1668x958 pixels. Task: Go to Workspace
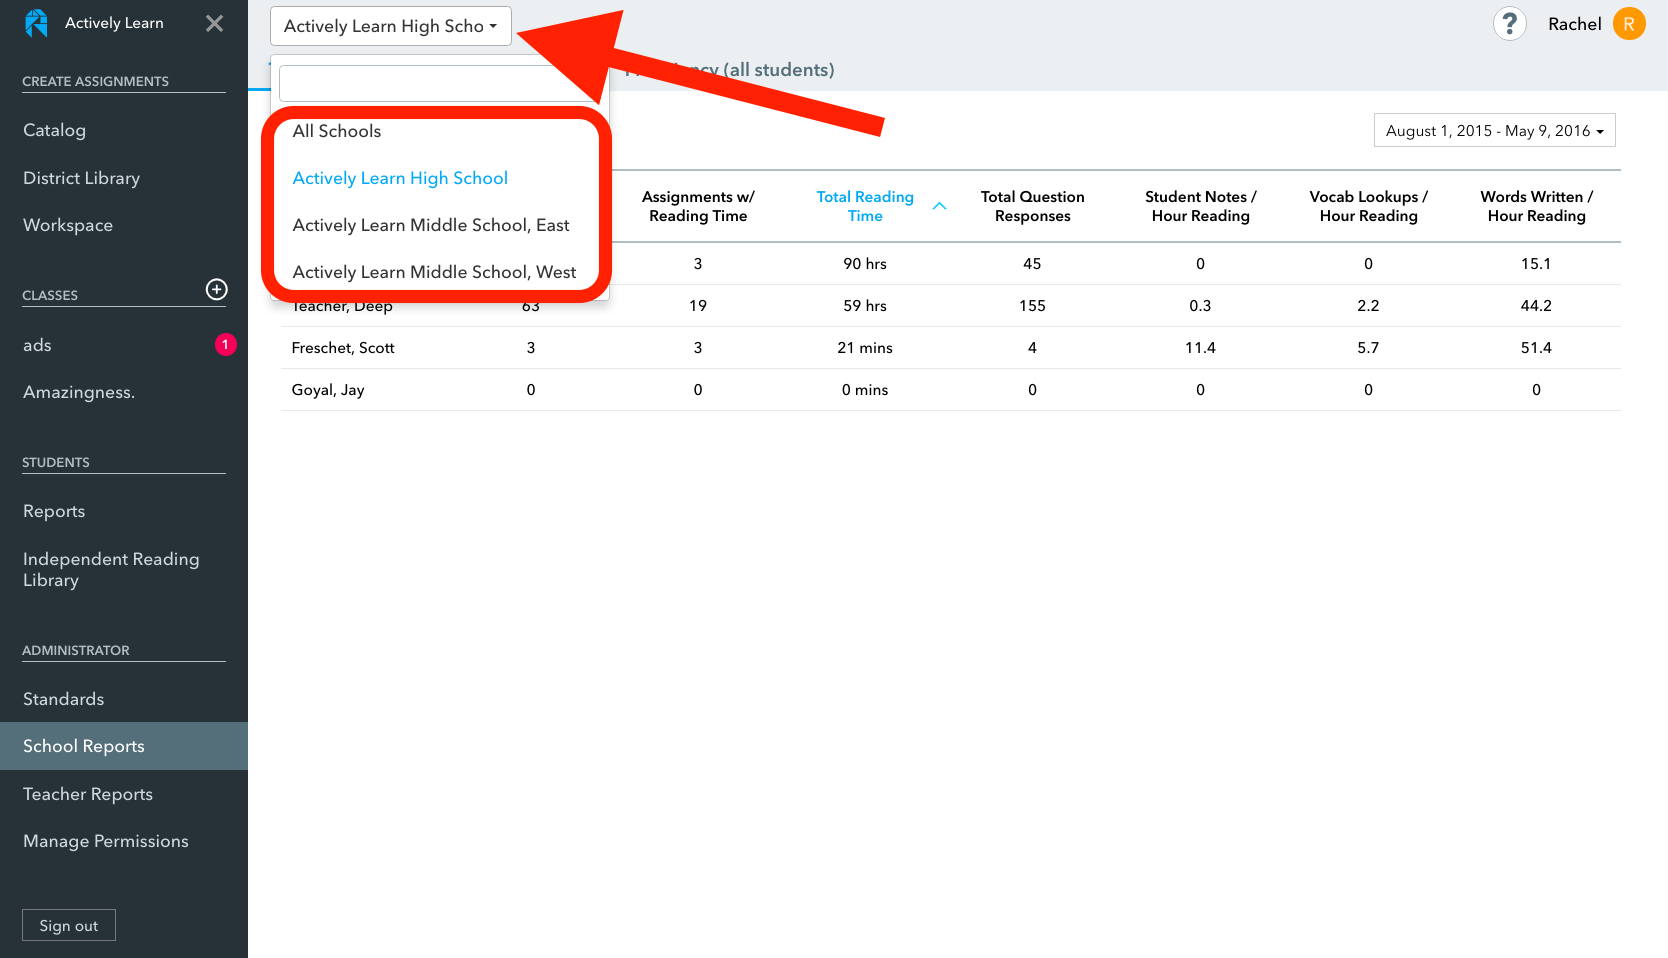click(x=68, y=225)
